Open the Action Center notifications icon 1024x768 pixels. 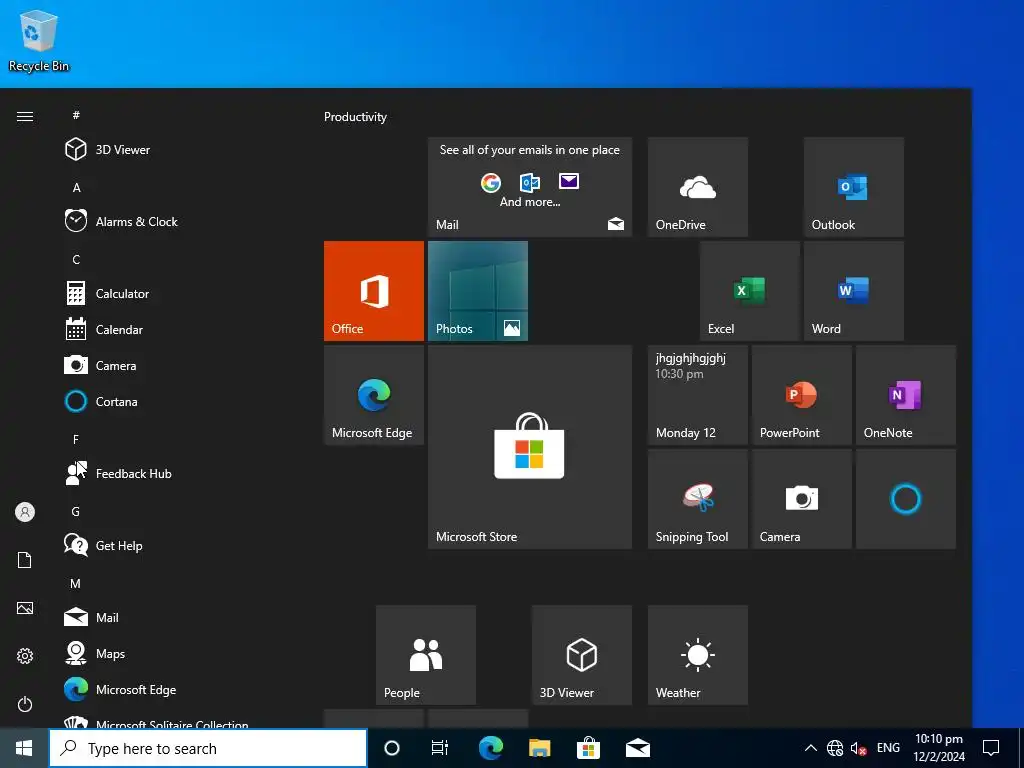[991, 748]
